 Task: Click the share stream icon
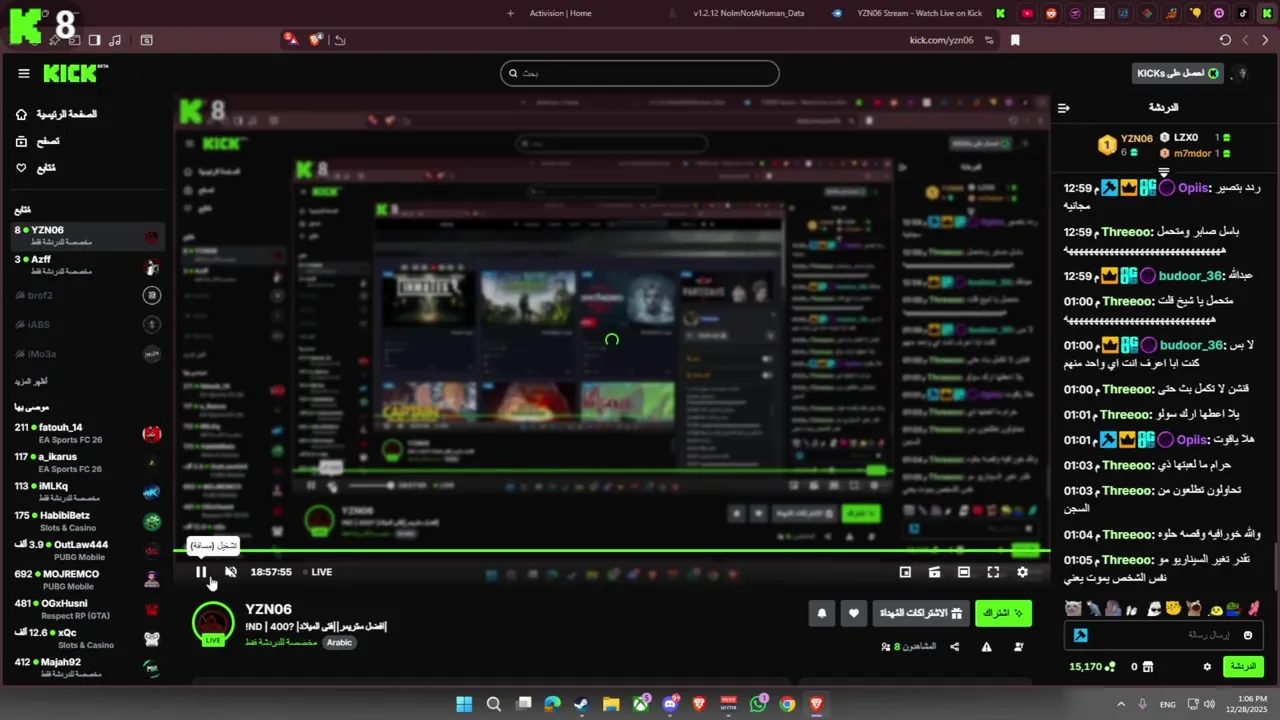pos(954,647)
